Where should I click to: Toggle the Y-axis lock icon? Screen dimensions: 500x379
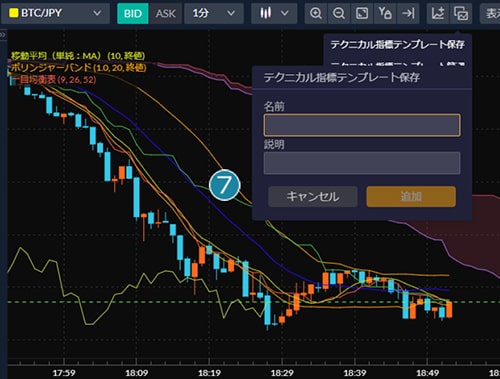pyautogui.click(x=385, y=13)
